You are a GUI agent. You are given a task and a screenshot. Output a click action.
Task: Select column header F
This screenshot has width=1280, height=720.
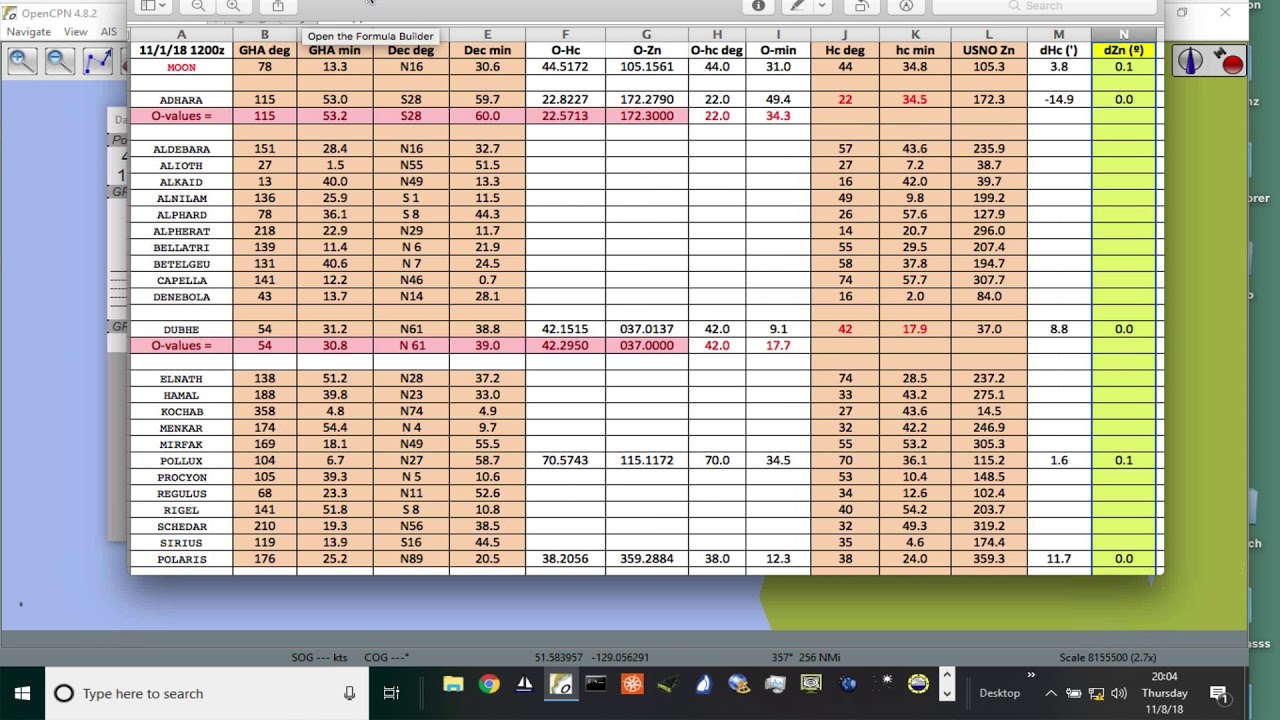(565, 35)
